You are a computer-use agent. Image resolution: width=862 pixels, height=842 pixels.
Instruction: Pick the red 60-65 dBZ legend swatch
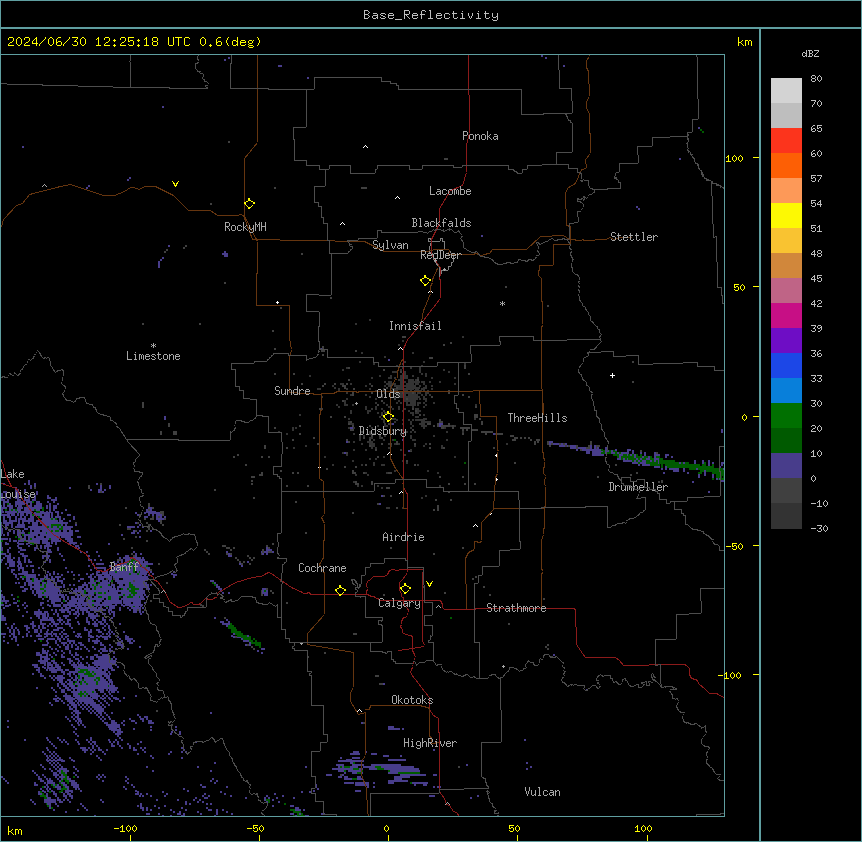point(786,140)
